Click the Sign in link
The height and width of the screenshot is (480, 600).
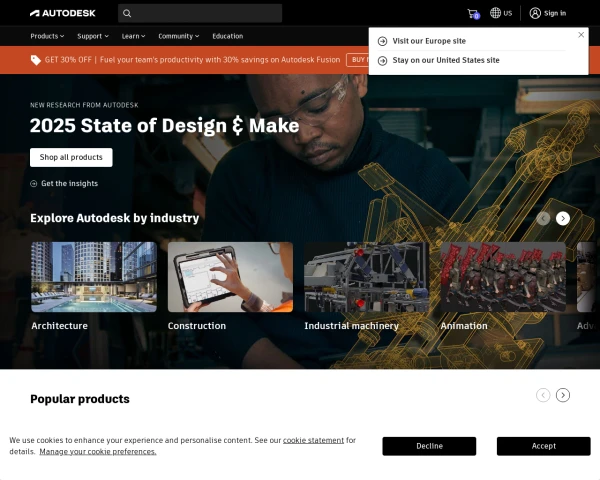pyautogui.click(x=555, y=13)
